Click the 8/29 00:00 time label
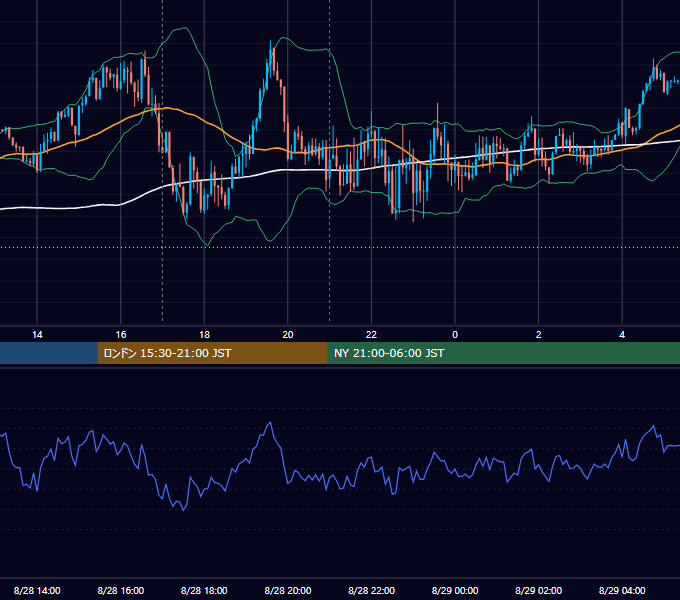Image resolution: width=680 pixels, height=600 pixels. 455,590
